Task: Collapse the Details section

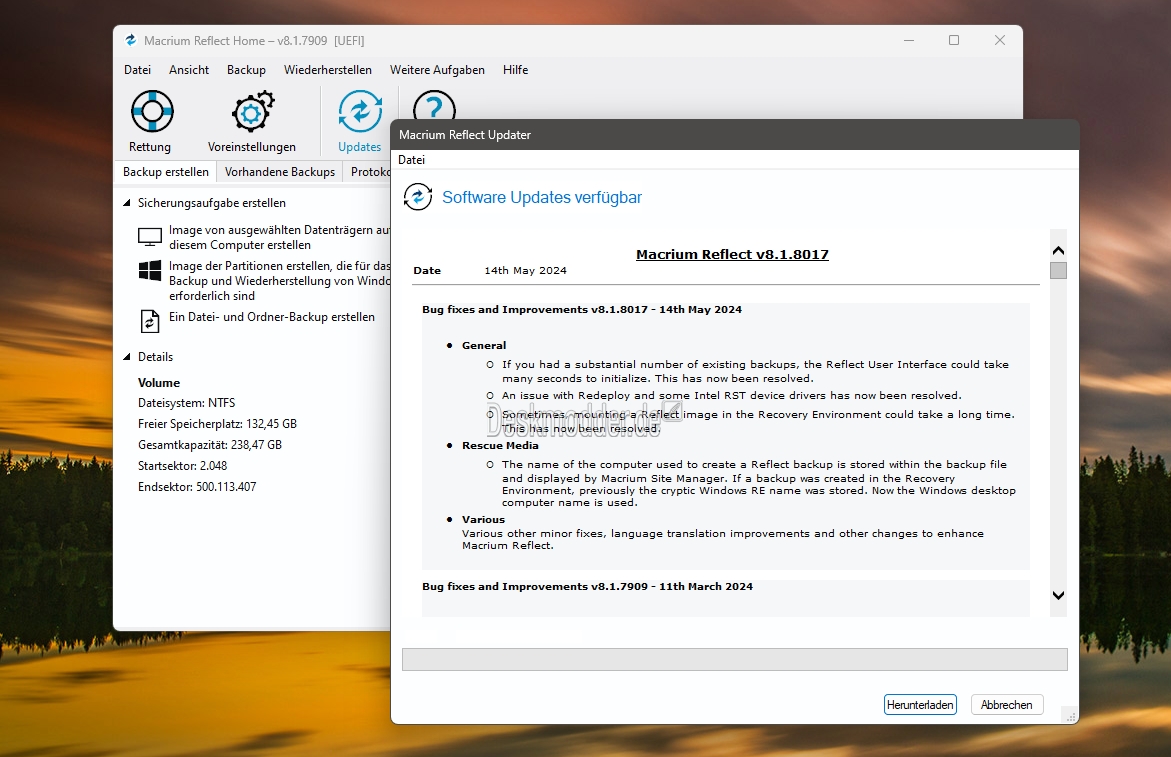Action: 127,357
